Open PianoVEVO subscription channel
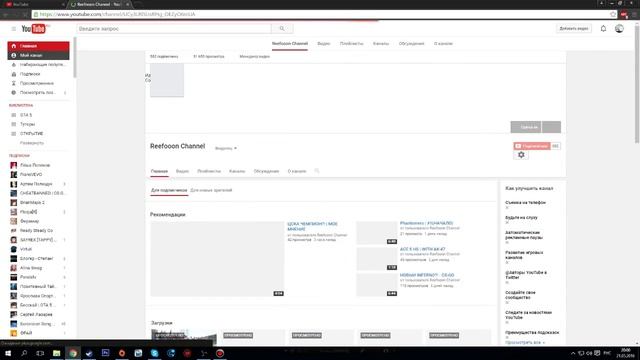Image resolution: width=640 pixels, height=360 pixels. 31,174
